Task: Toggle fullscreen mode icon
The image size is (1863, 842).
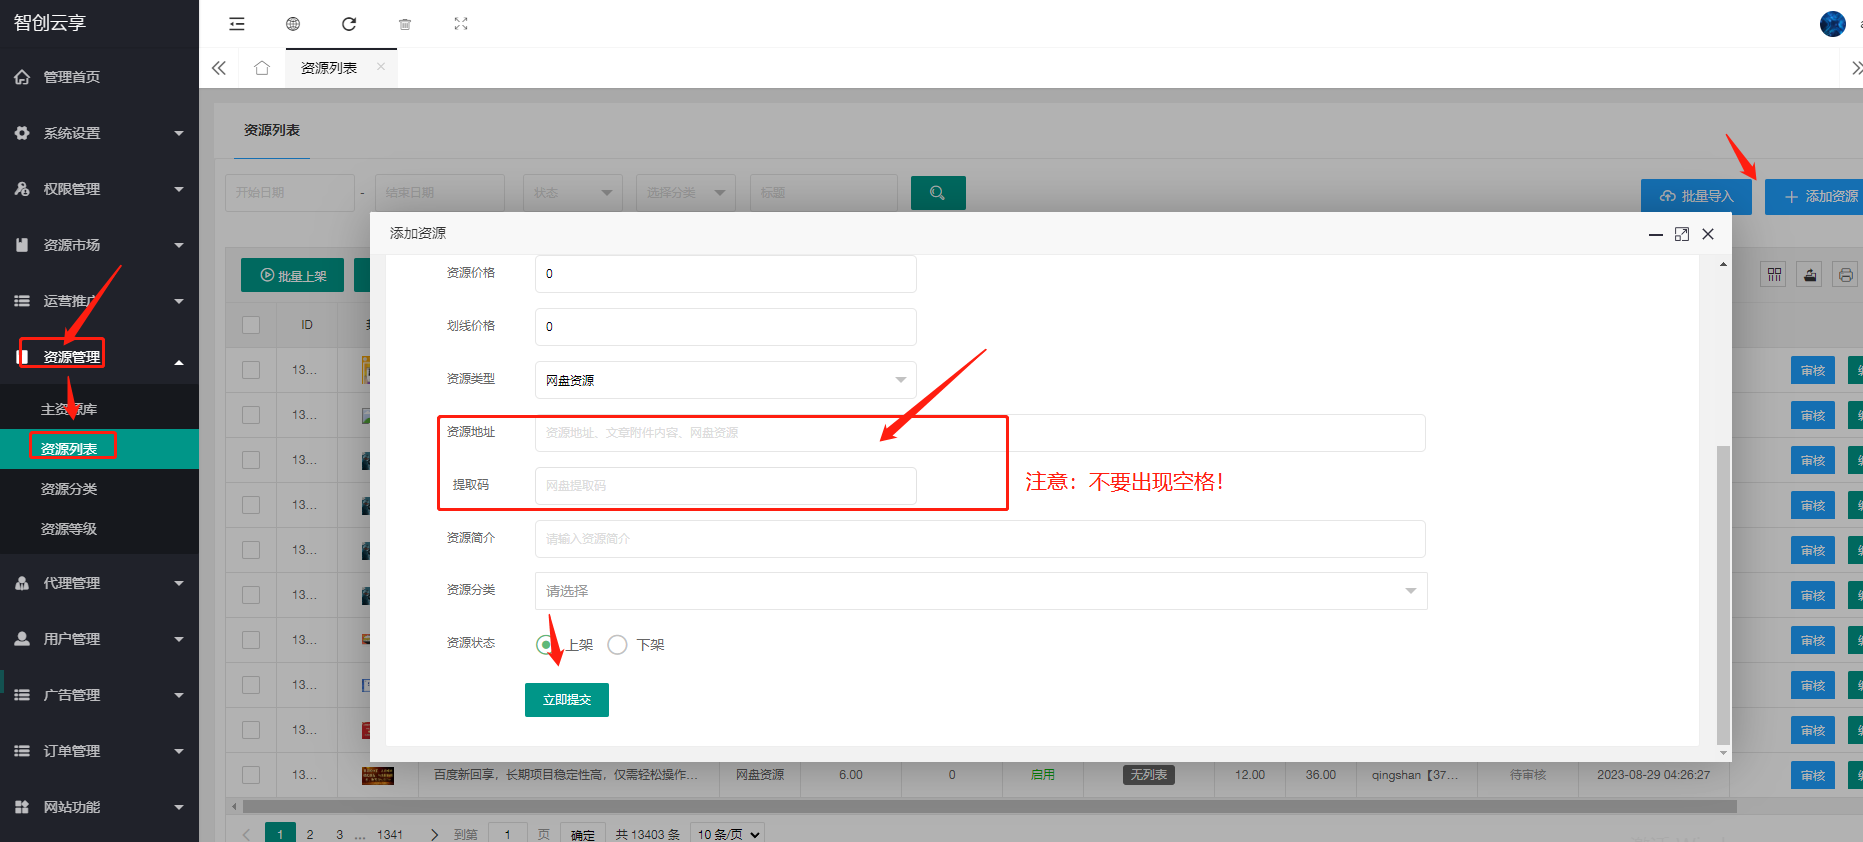Action: 461,24
